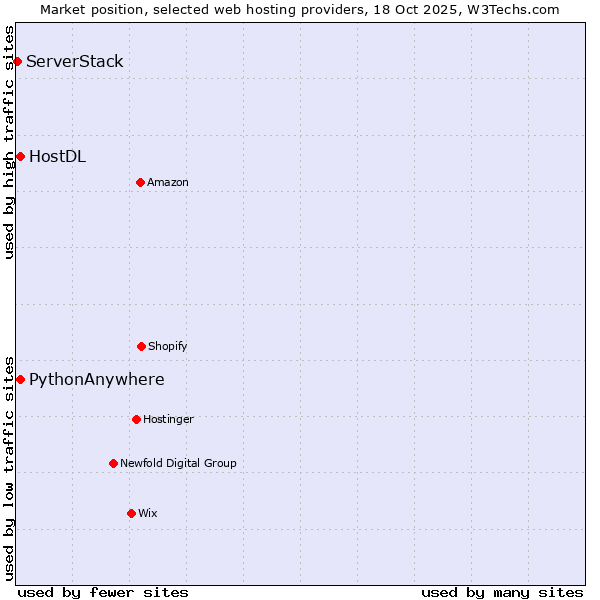Click the Newfold Digital Group label
This screenshot has width=600, height=600.
pyautogui.click(x=178, y=464)
